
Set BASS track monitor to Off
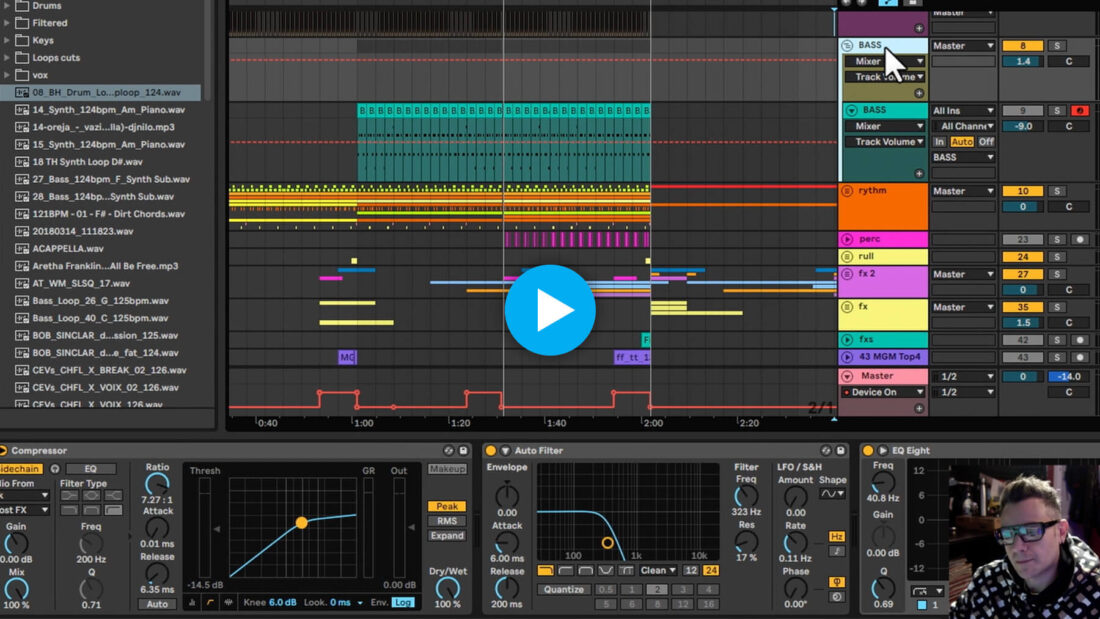click(x=986, y=142)
